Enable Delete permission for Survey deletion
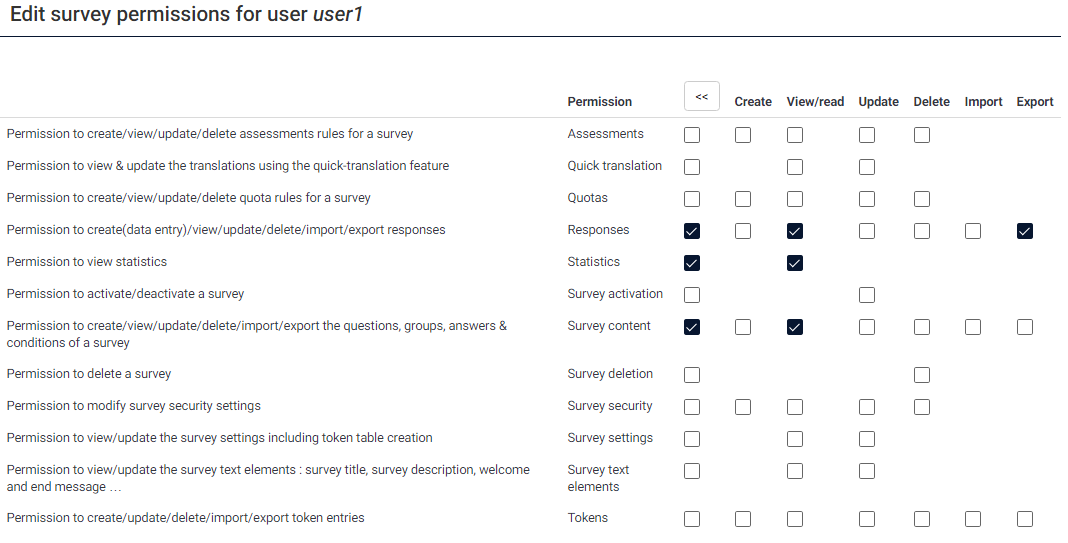Viewport: 1068px width, 543px height. coord(922,375)
